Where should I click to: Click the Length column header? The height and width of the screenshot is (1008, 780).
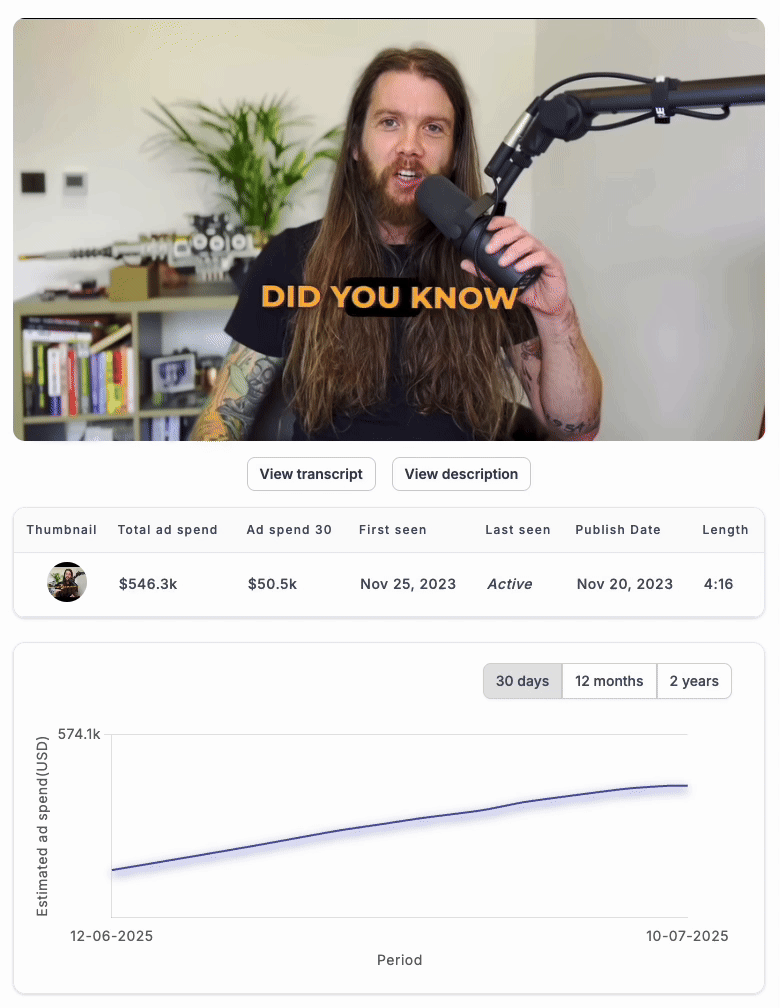725,530
